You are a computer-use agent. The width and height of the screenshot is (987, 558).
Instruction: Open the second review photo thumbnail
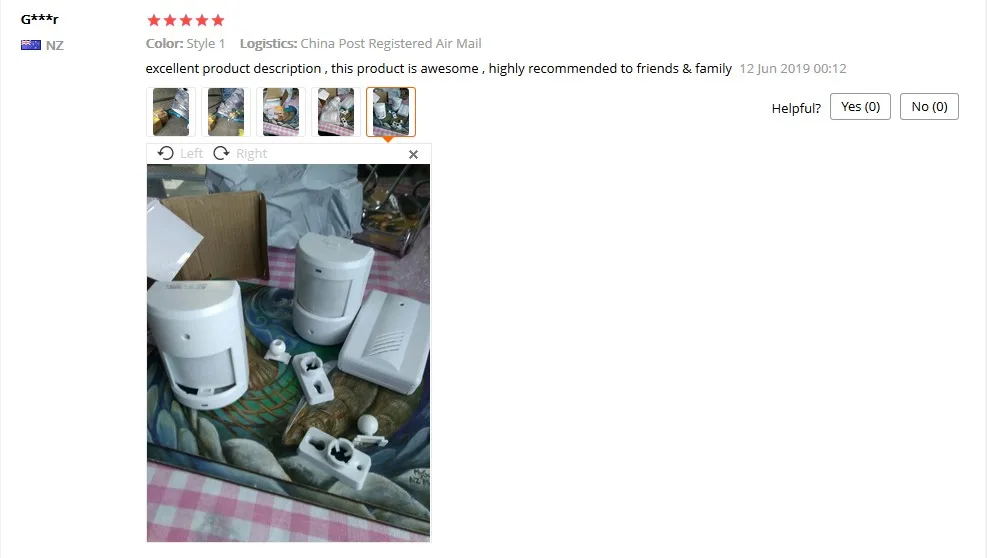(x=226, y=112)
